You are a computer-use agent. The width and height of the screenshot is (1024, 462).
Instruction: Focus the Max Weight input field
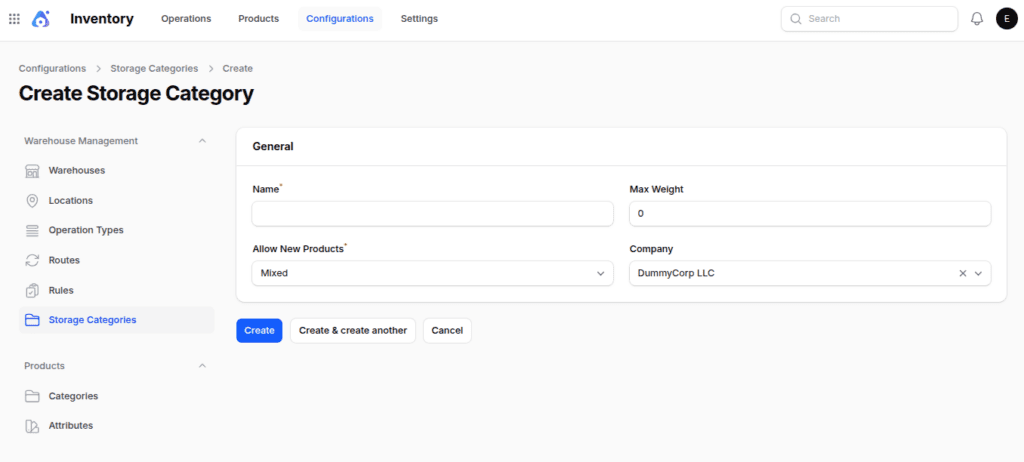(810, 214)
